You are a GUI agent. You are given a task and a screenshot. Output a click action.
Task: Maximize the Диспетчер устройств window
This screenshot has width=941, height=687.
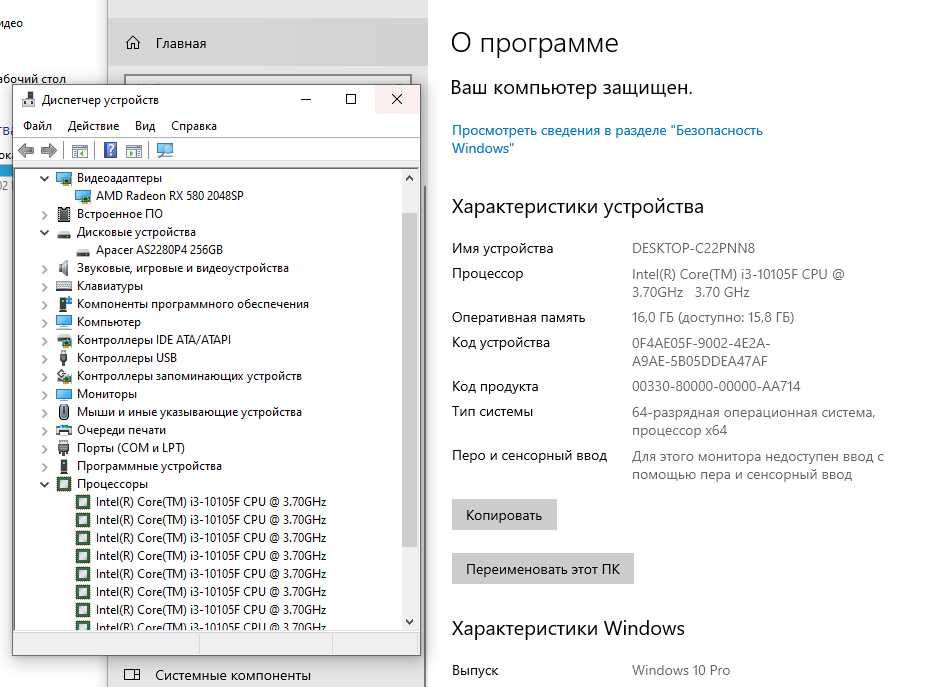351,99
